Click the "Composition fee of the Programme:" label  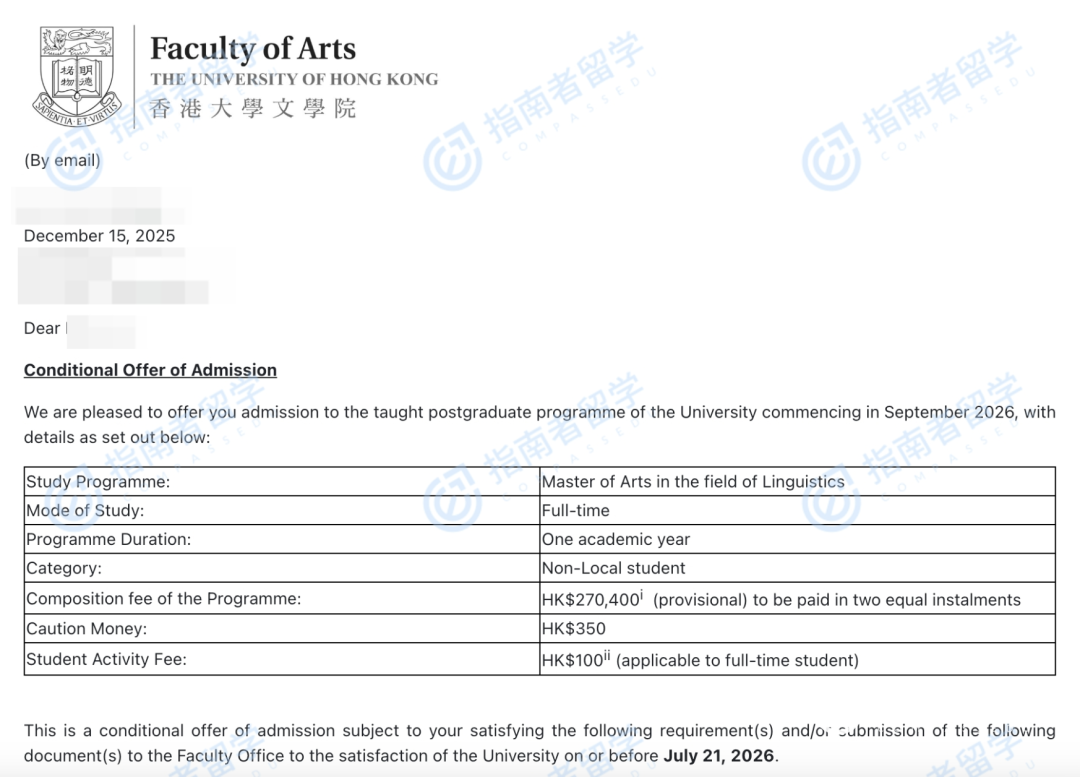(163, 599)
